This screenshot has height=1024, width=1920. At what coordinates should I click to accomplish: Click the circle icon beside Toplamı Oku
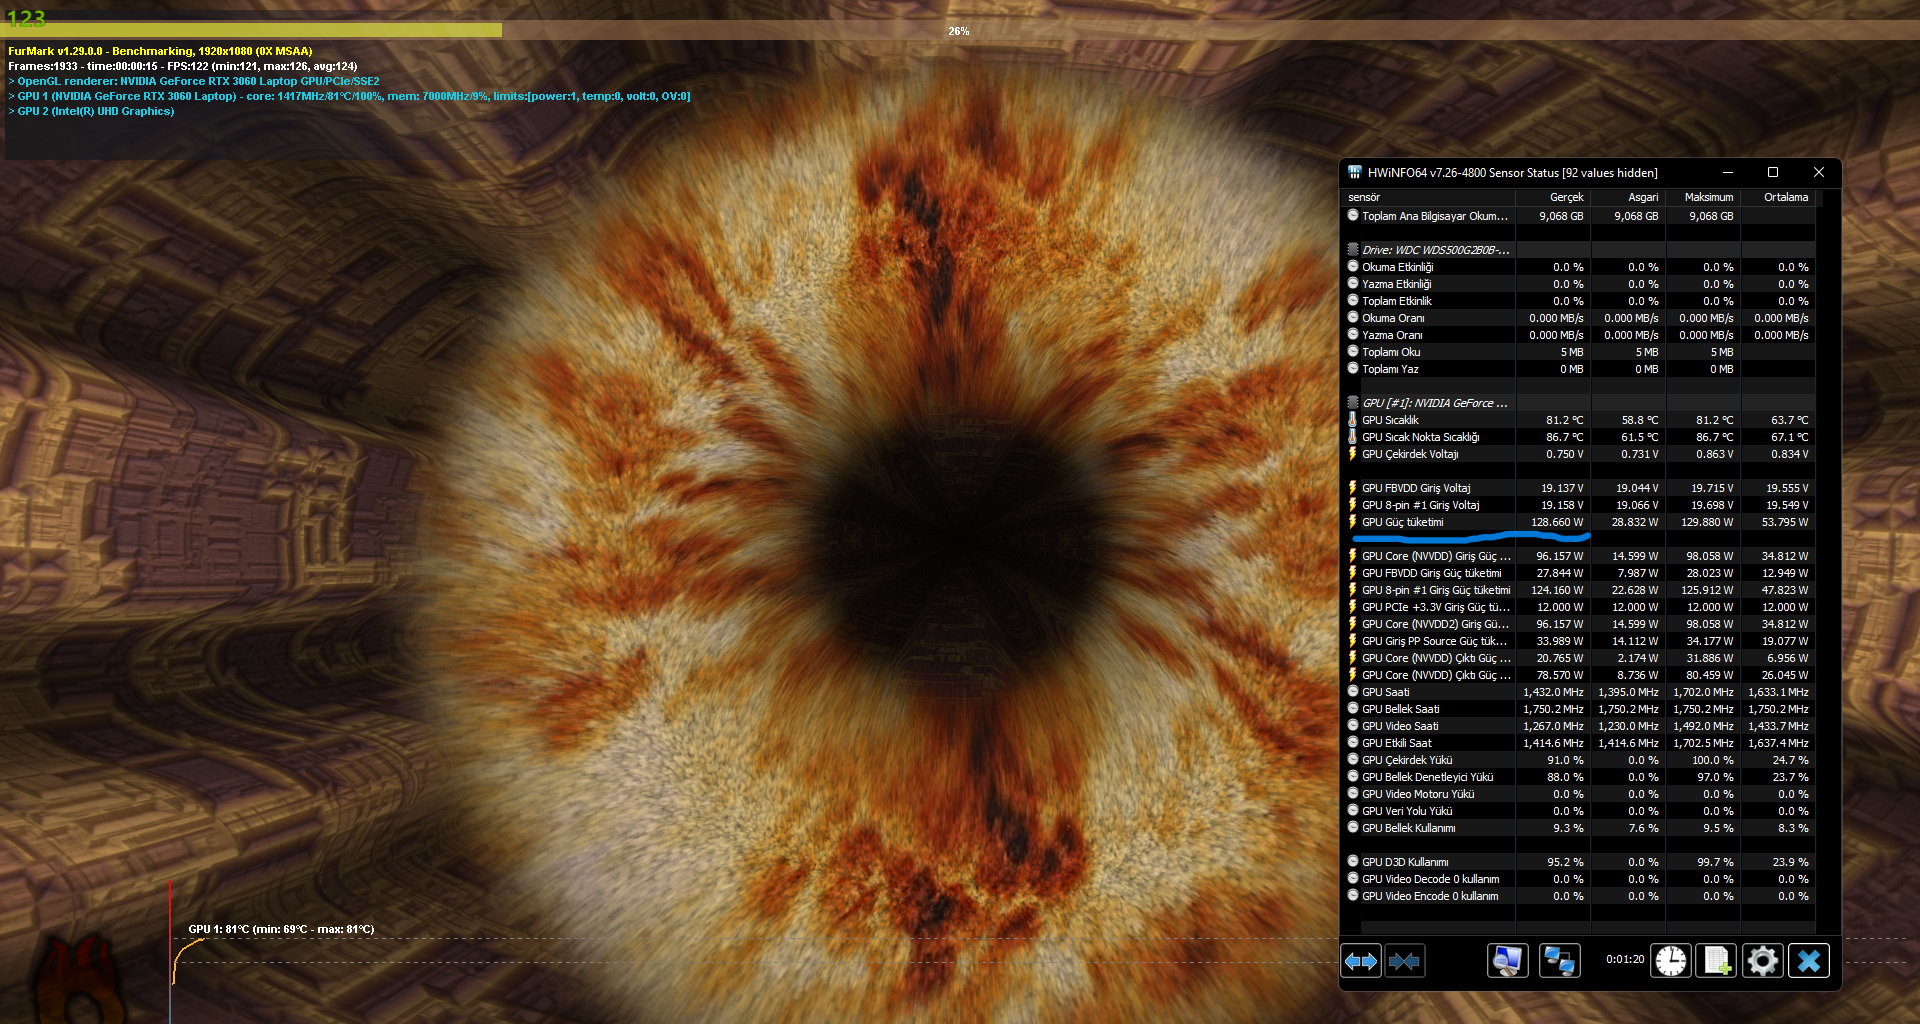click(1353, 351)
